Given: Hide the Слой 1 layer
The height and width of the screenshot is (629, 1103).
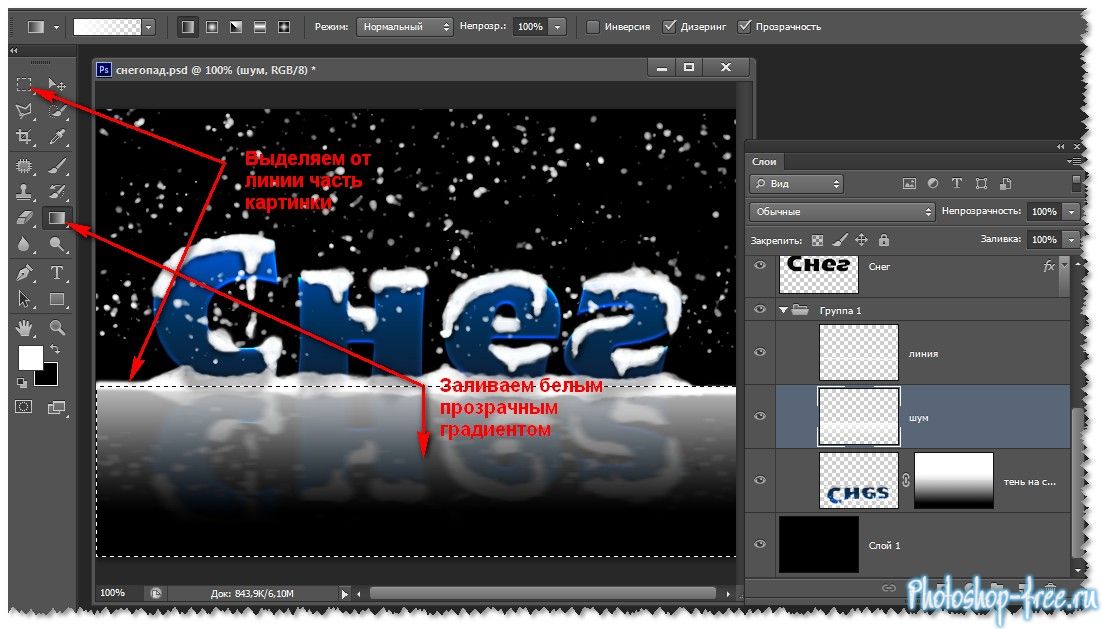Looking at the screenshot, I should coord(760,544).
